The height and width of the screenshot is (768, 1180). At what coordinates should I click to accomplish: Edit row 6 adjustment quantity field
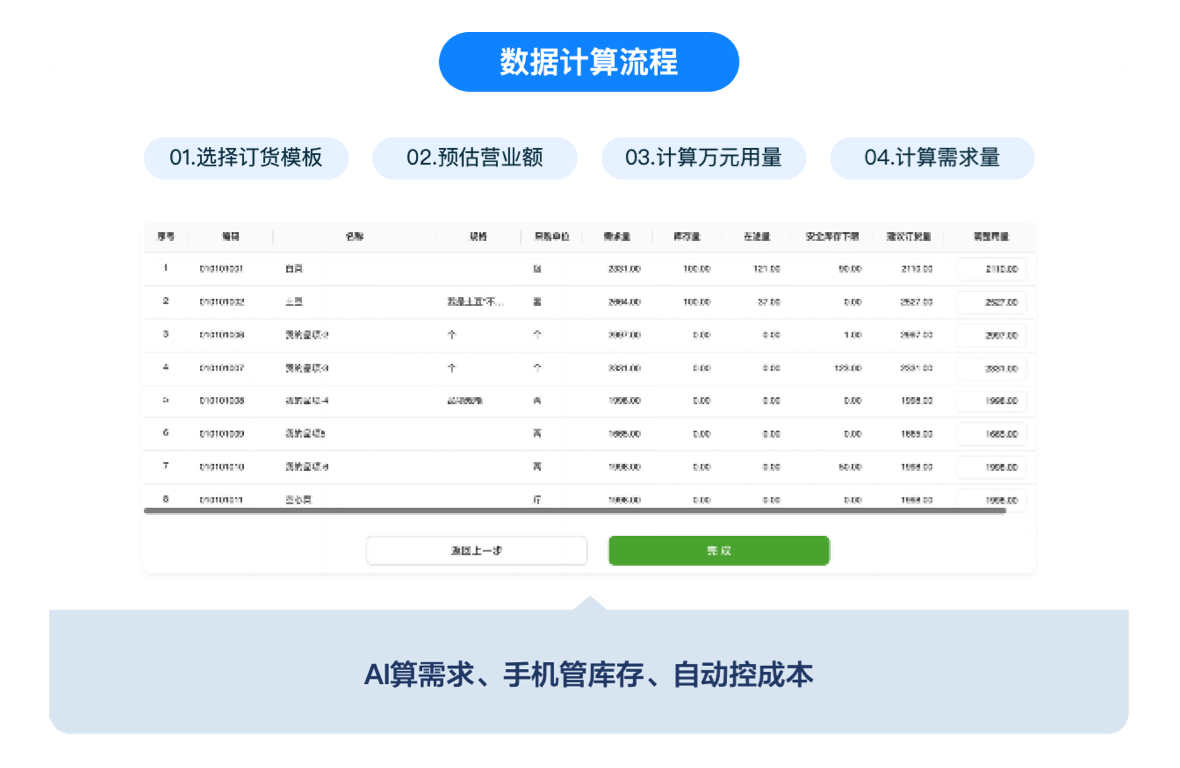(x=992, y=434)
